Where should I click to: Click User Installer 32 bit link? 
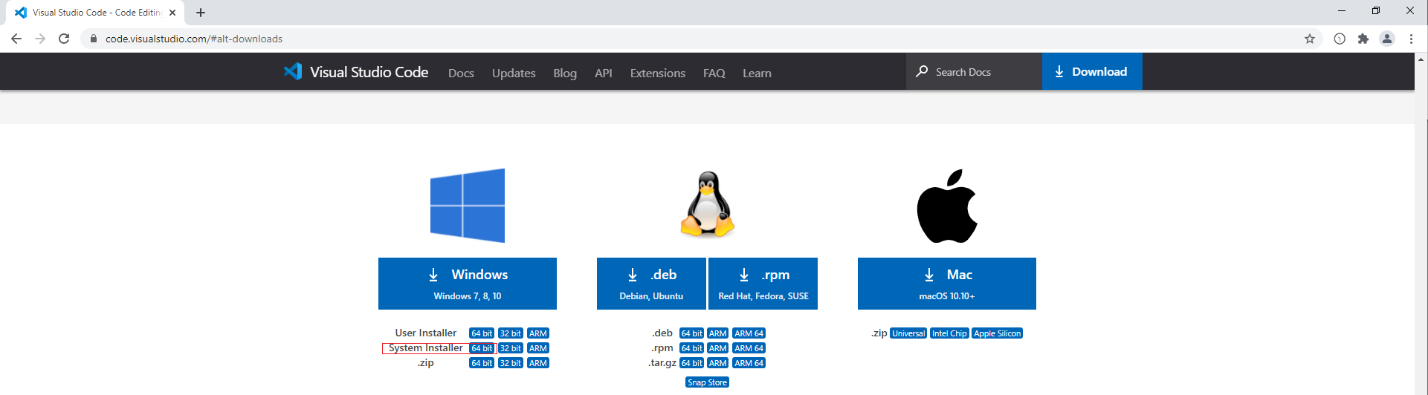(511, 333)
